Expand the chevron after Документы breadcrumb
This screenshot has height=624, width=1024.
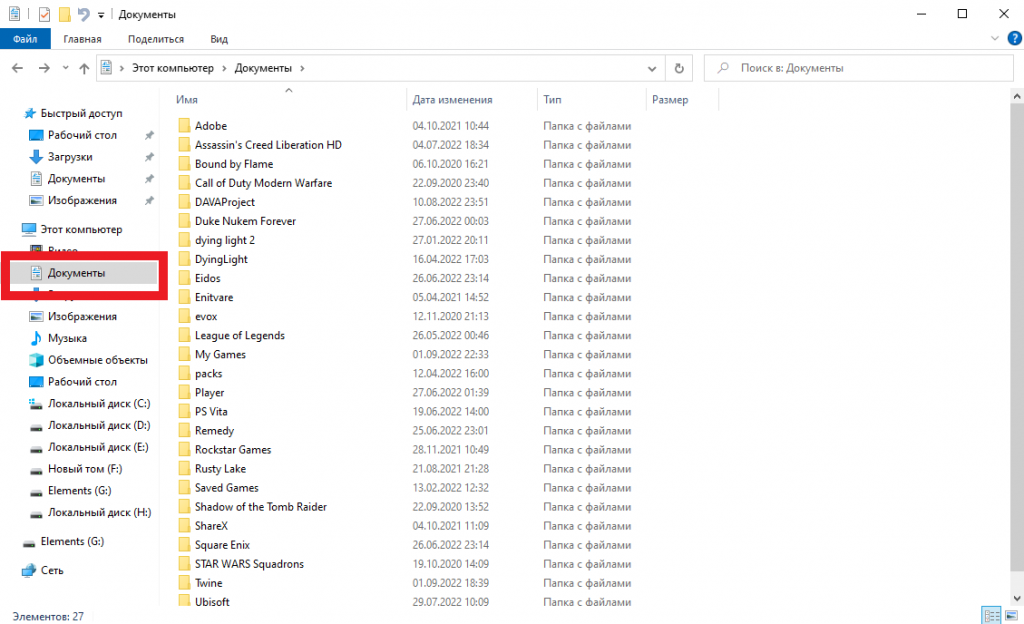click(x=302, y=68)
